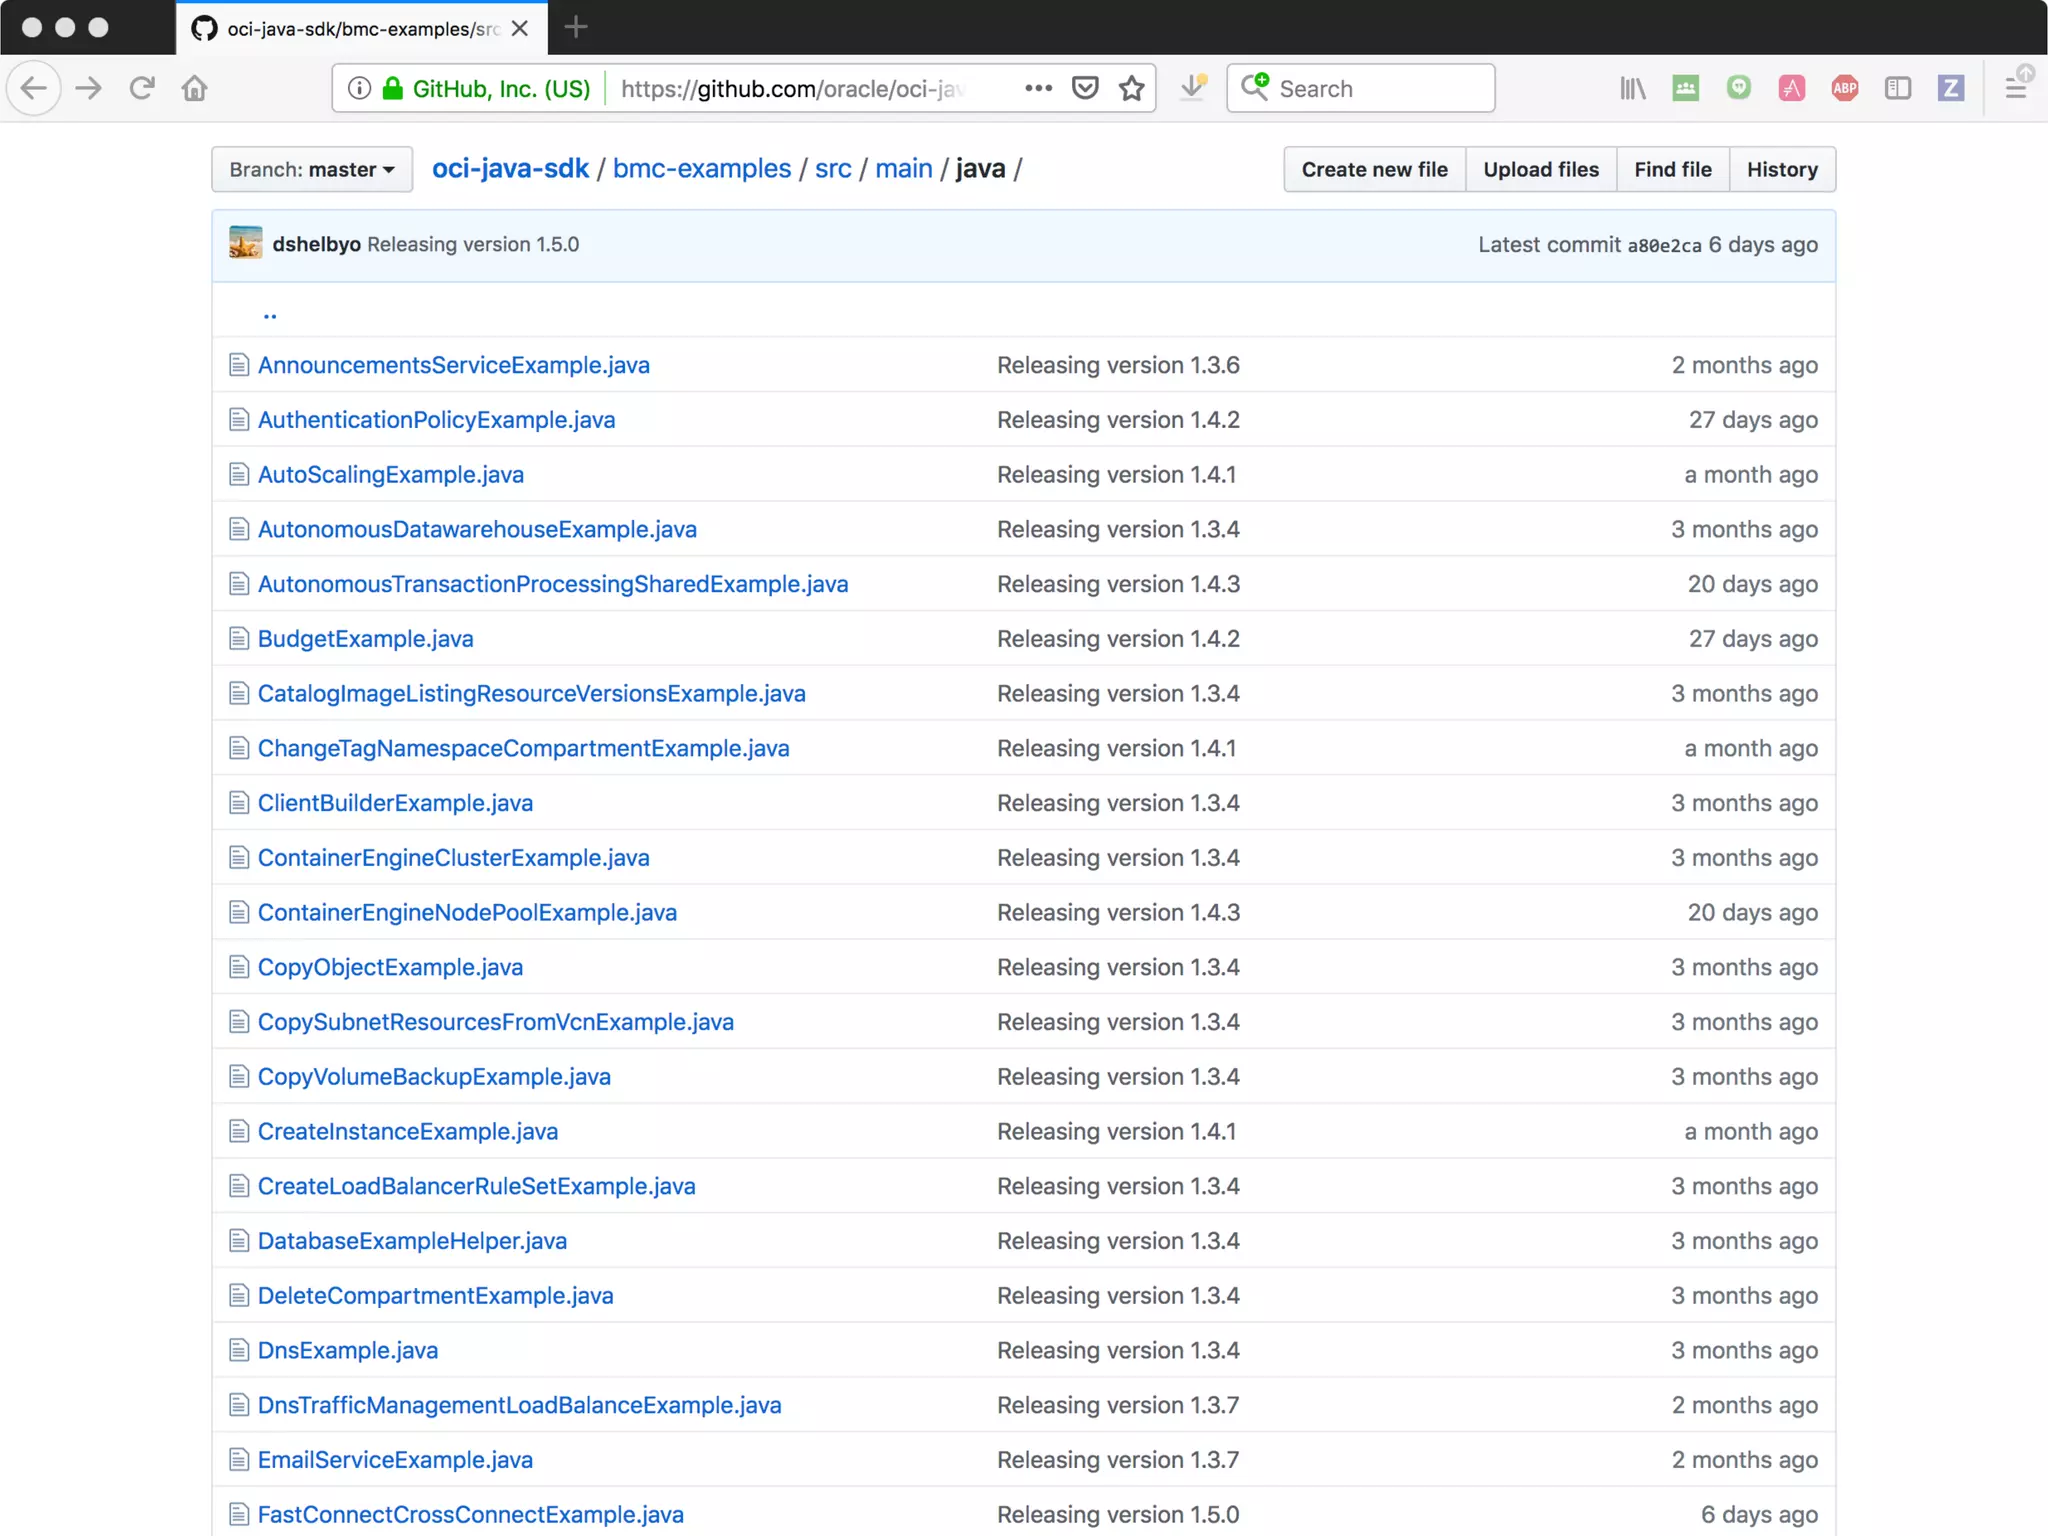Open the downloads arrow icon
This screenshot has width=2048, height=1536.
point(1192,88)
